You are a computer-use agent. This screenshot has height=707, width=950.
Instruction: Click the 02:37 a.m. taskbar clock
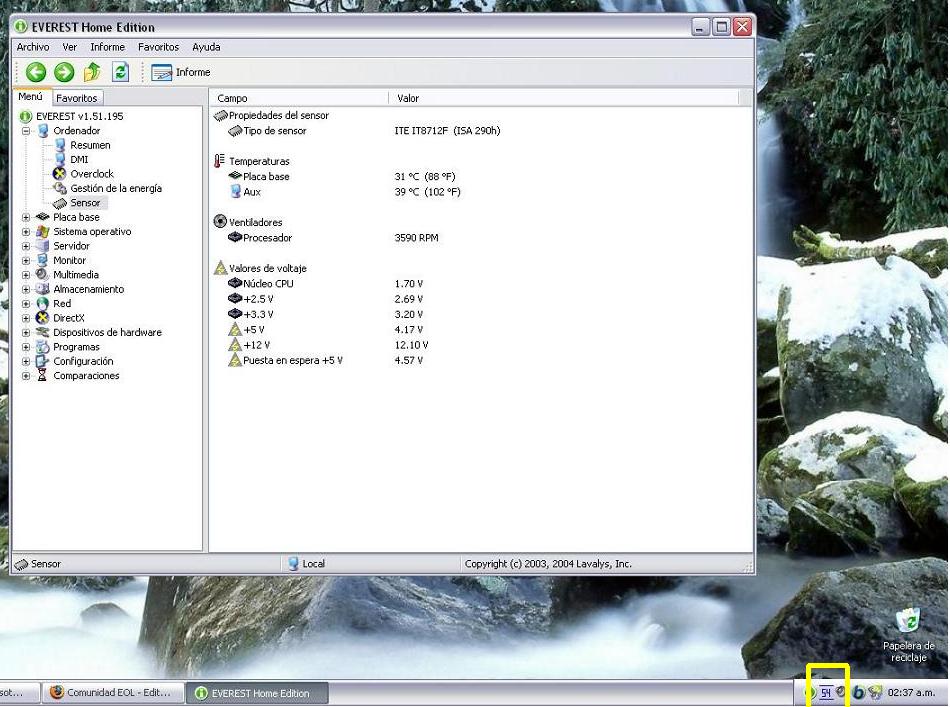[x=911, y=692]
